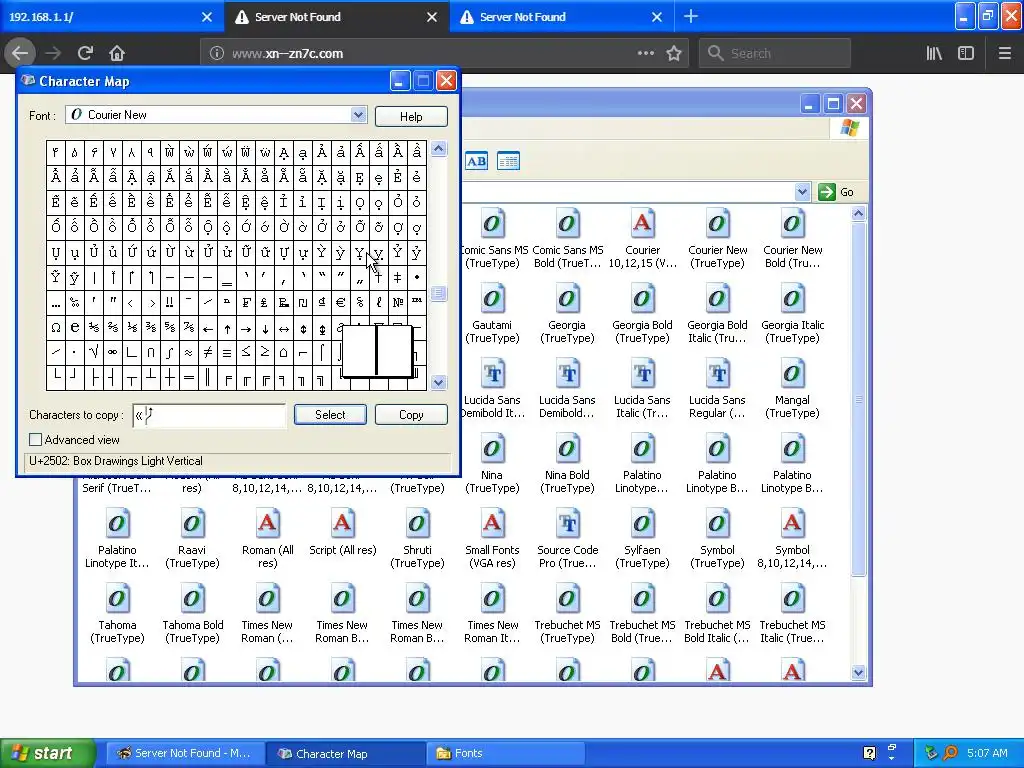Image resolution: width=1024 pixels, height=768 pixels.
Task: Open Firefox hamburger menu
Action: tap(1004, 53)
